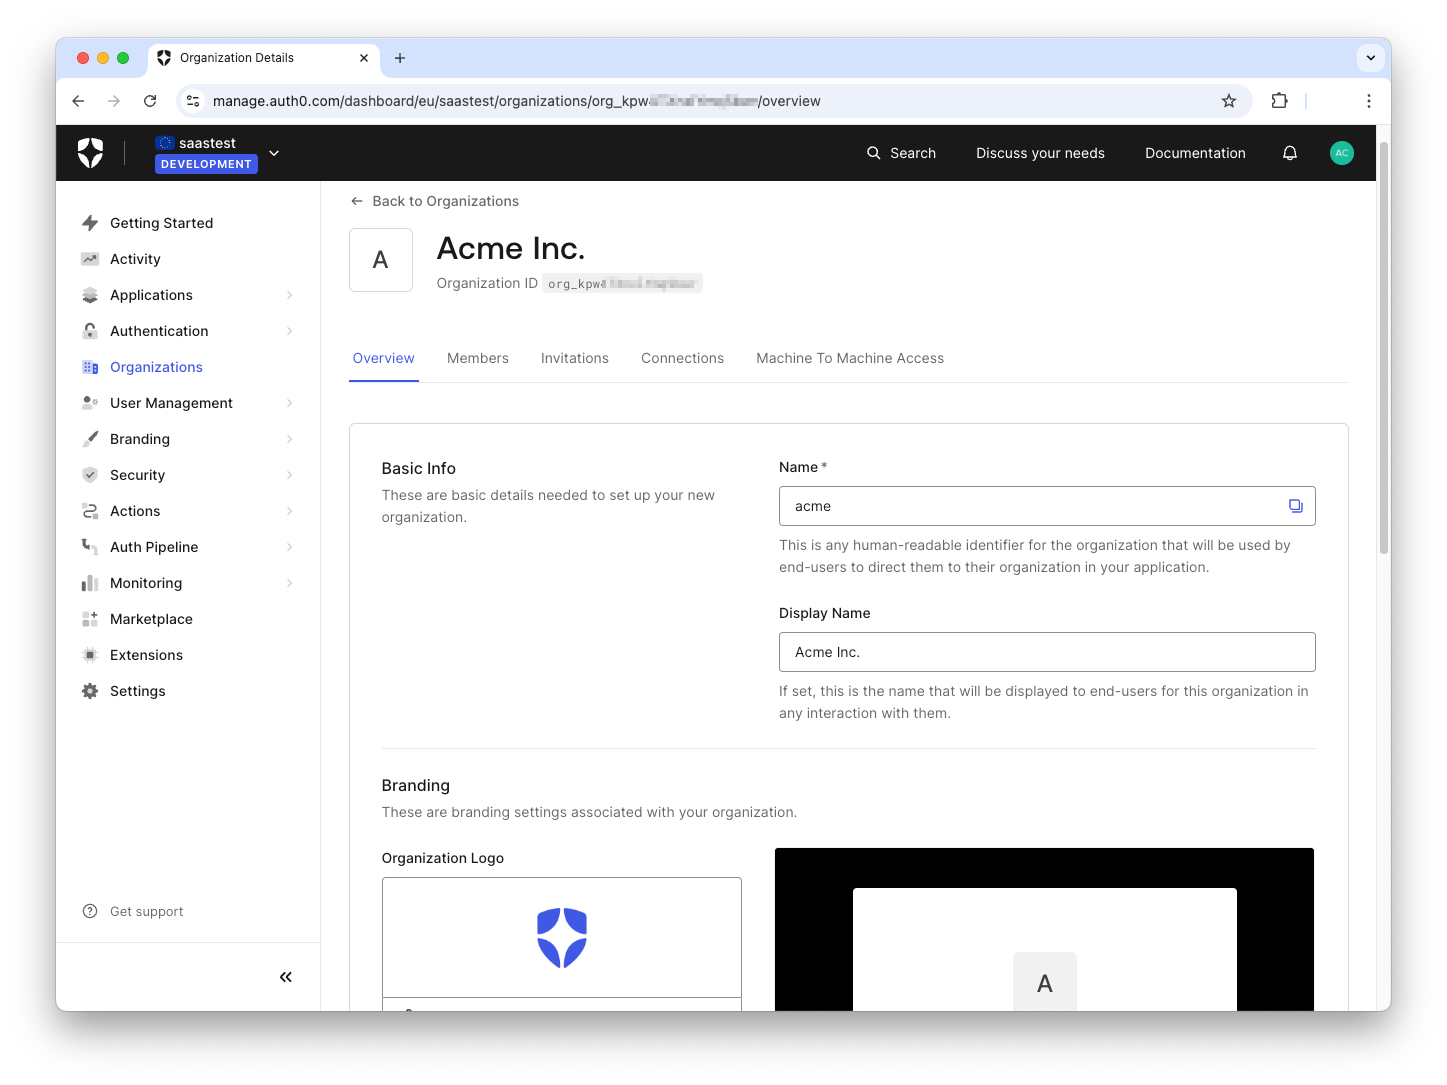The height and width of the screenshot is (1085, 1447).
Task: Collapse the sidebar with double chevron
Action: point(286,977)
